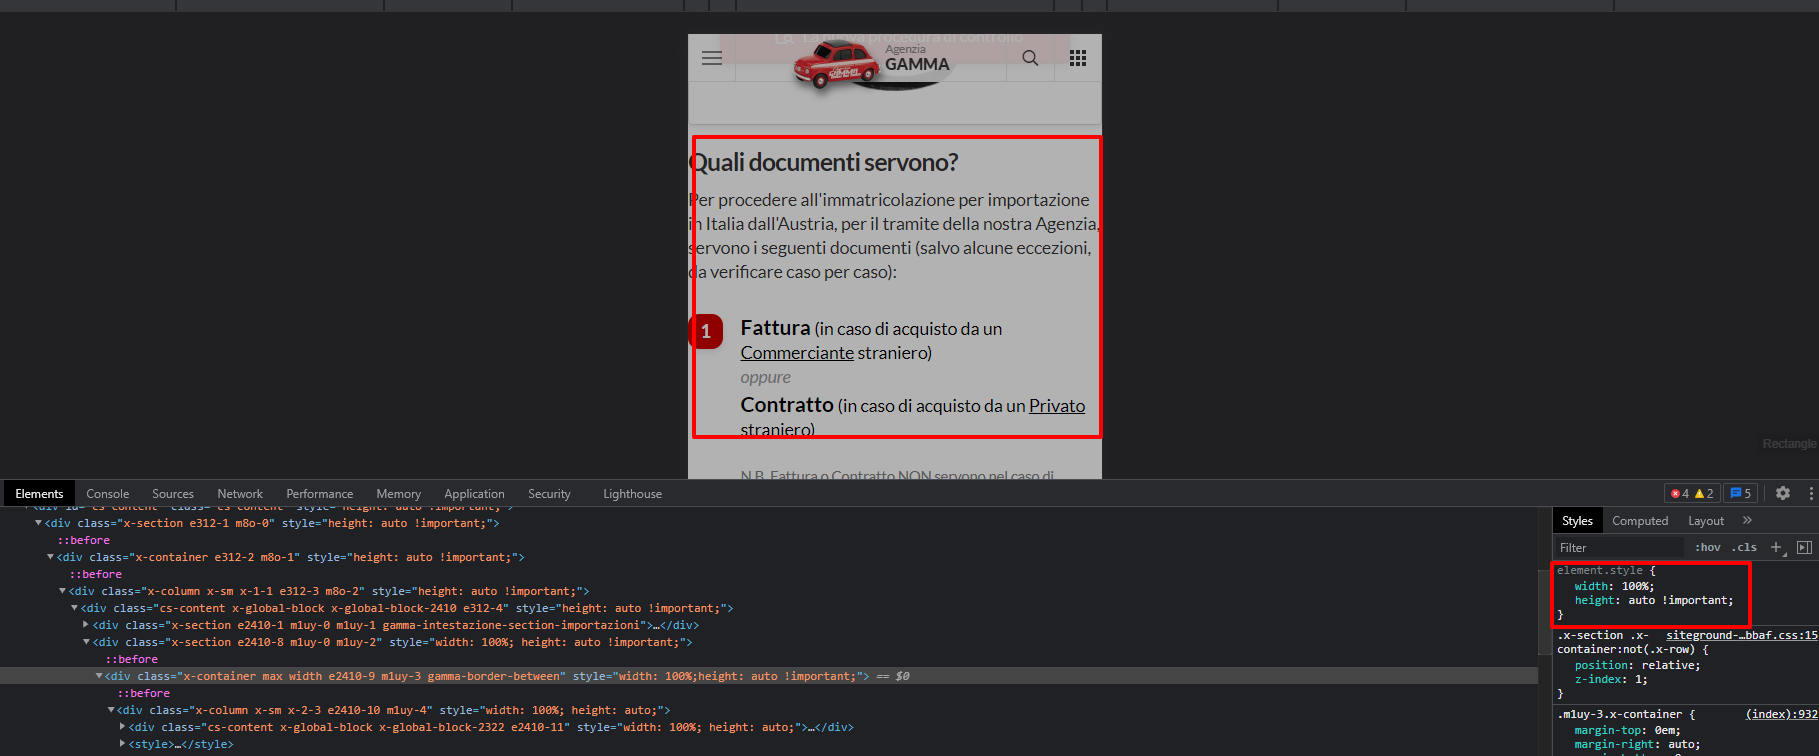1819x756 pixels.
Task: Show more Styles pane tabs with the chevron
Action: point(1747,520)
